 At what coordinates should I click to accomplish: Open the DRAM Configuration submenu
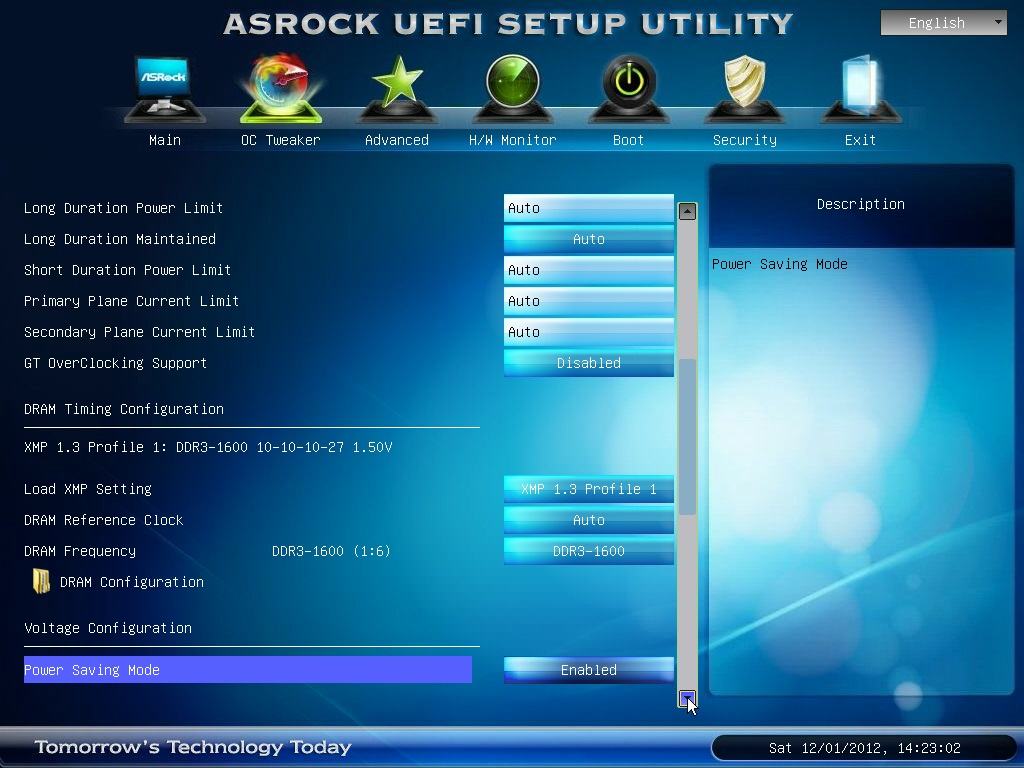[x=132, y=582]
